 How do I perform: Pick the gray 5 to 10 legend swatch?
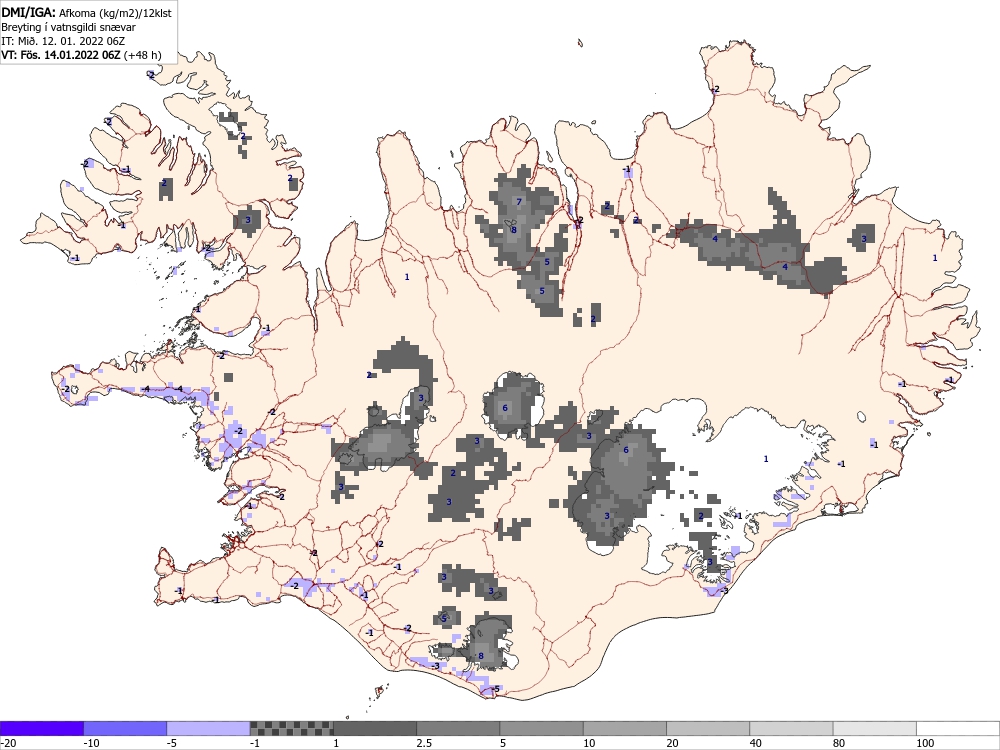(x=541, y=728)
